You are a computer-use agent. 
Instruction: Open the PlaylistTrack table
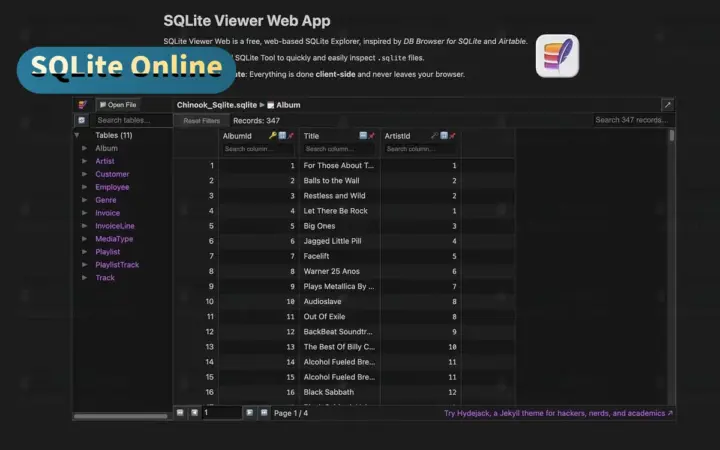point(117,264)
